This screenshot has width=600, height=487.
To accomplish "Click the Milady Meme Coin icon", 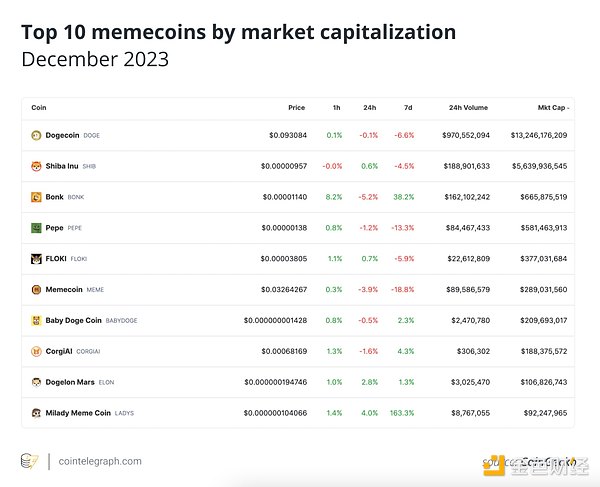I will click(36, 413).
